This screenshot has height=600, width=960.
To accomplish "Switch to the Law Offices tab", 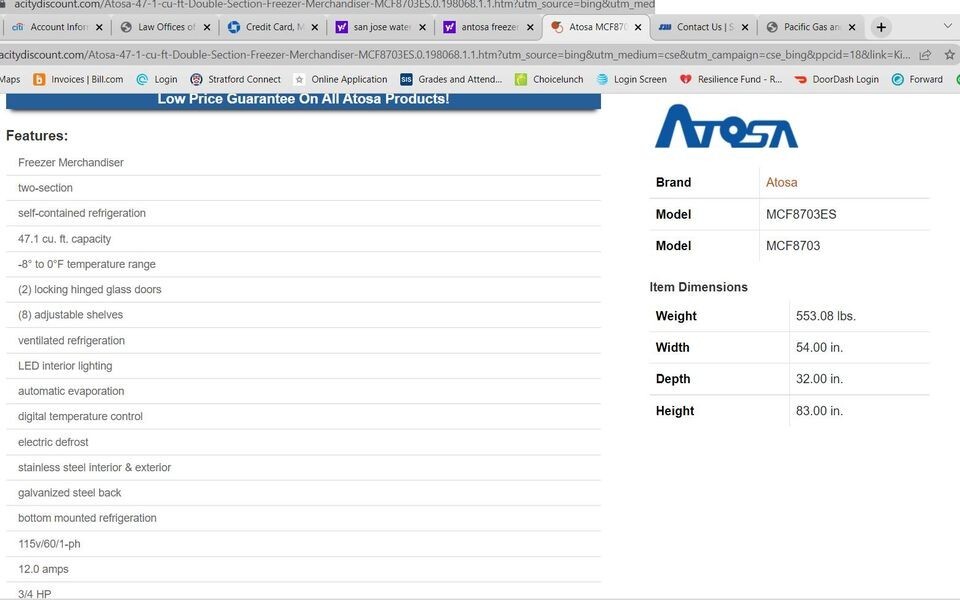I will point(166,27).
